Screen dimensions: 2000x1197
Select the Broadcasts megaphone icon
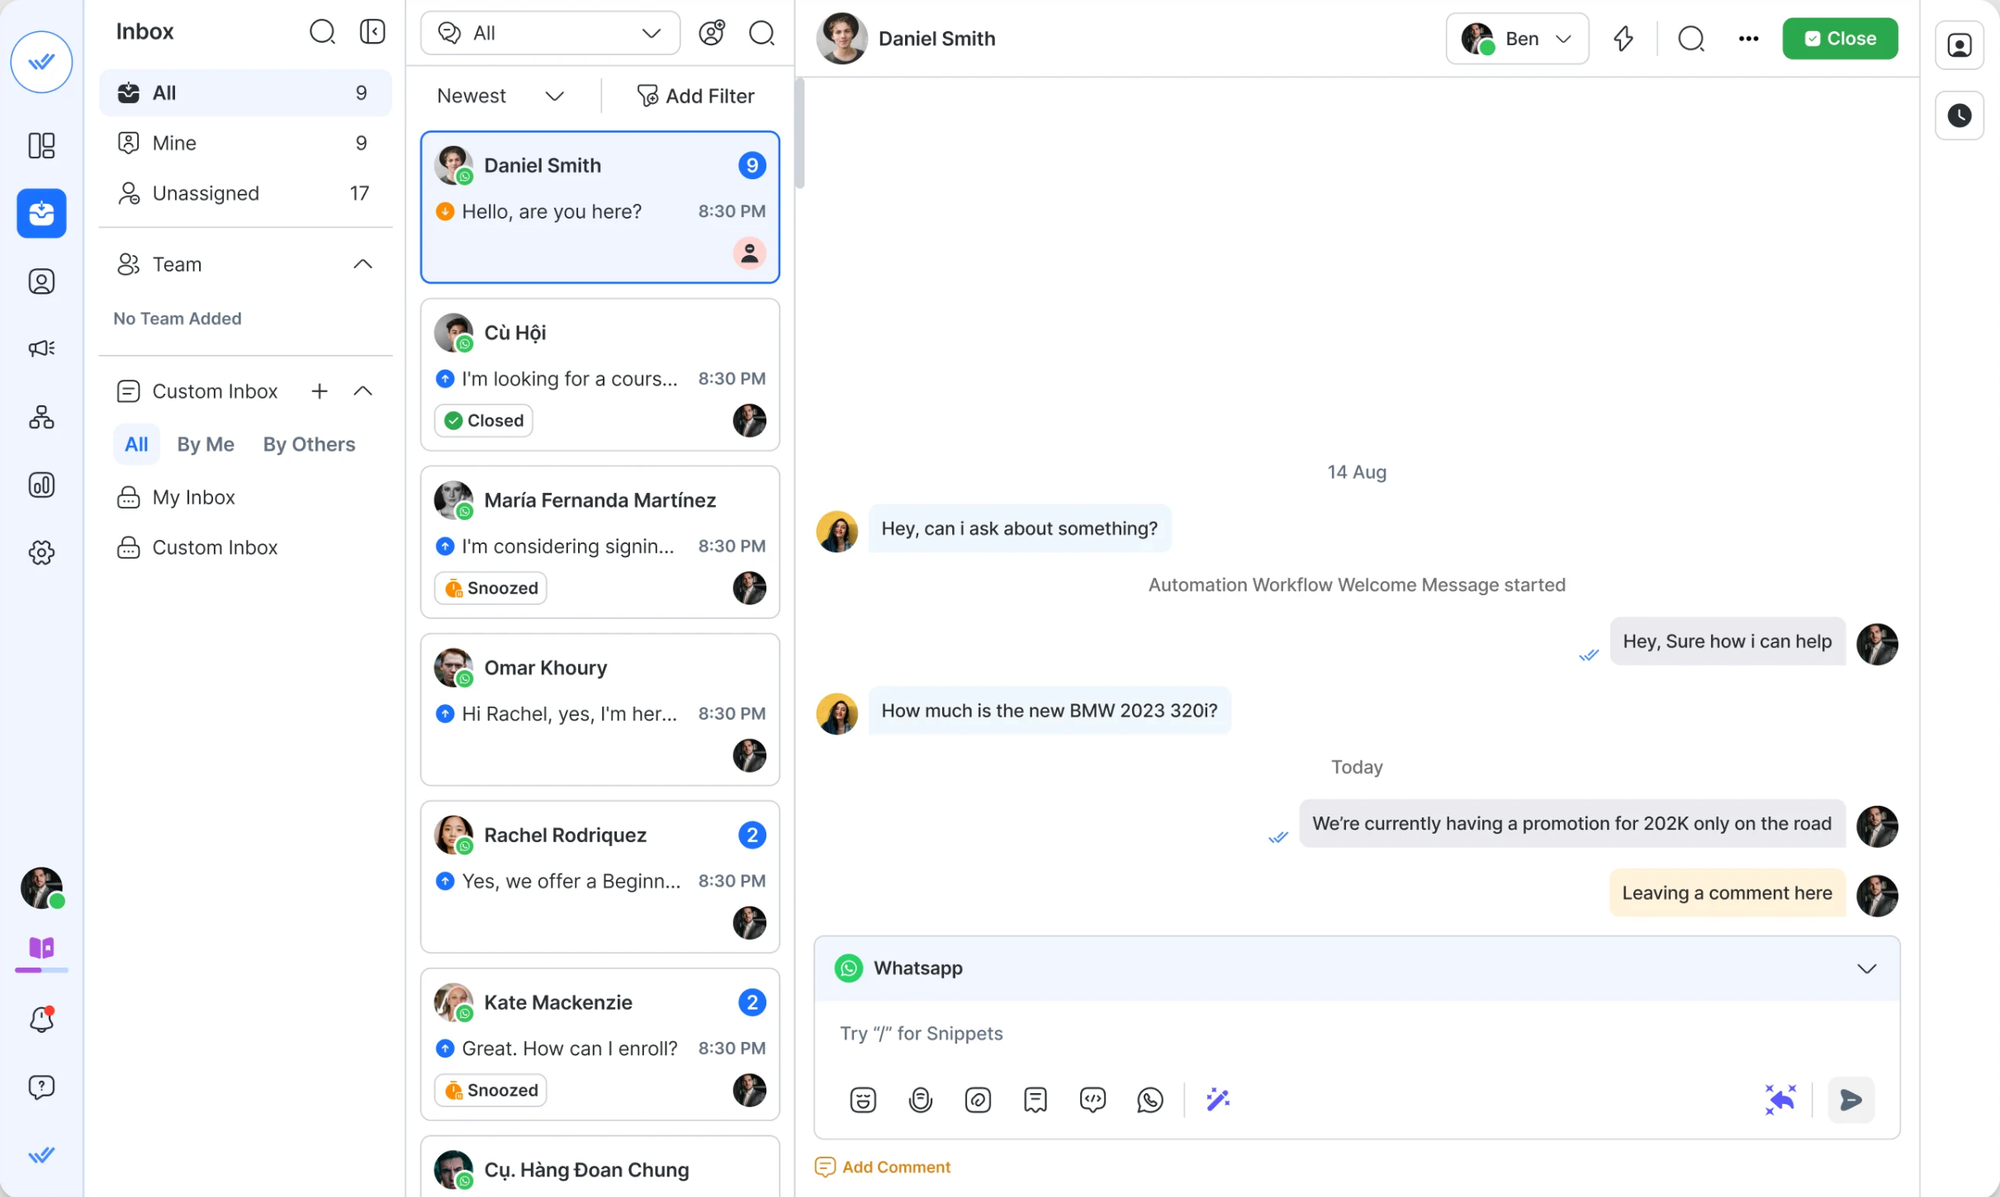click(x=41, y=348)
